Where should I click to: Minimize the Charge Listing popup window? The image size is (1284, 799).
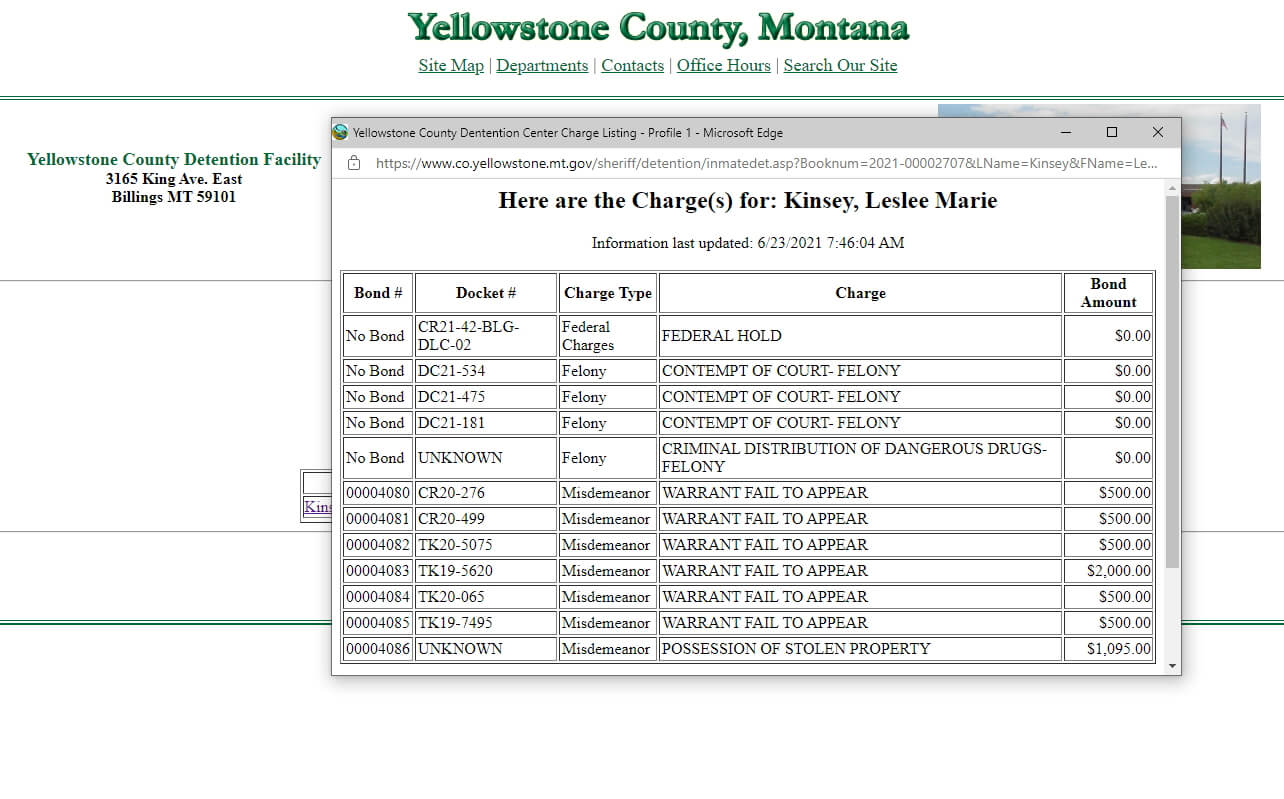[1065, 132]
